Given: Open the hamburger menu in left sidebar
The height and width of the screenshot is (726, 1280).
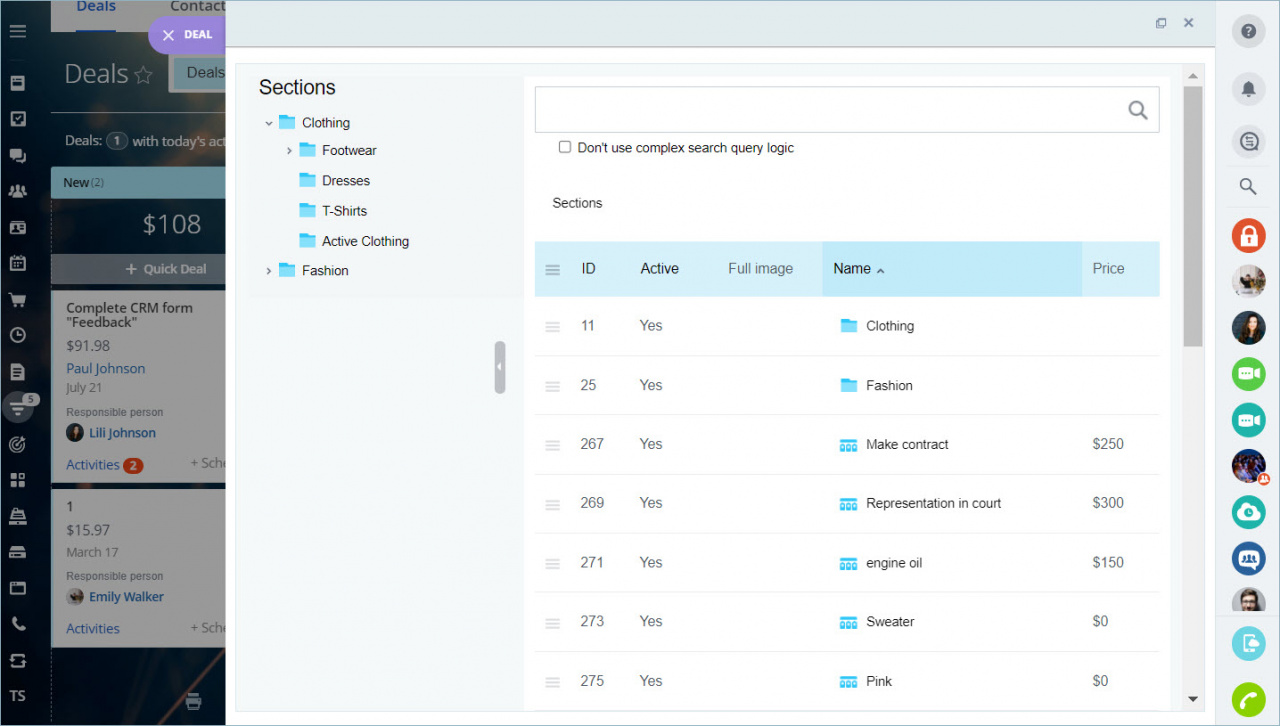Looking at the screenshot, I should [17, 31].
